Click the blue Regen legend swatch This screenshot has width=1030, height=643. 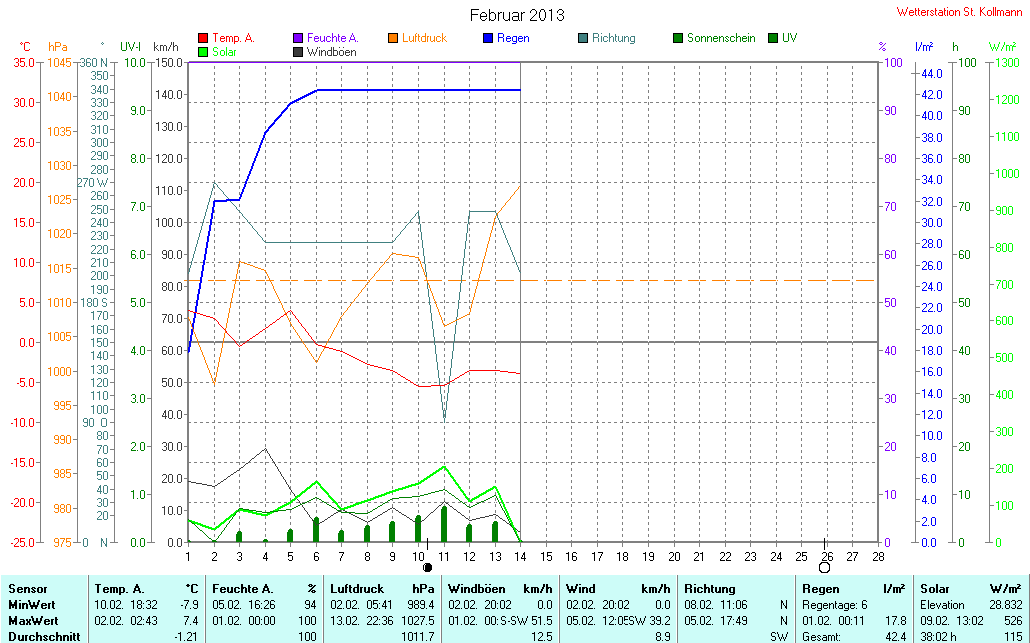tap(488, 38)
